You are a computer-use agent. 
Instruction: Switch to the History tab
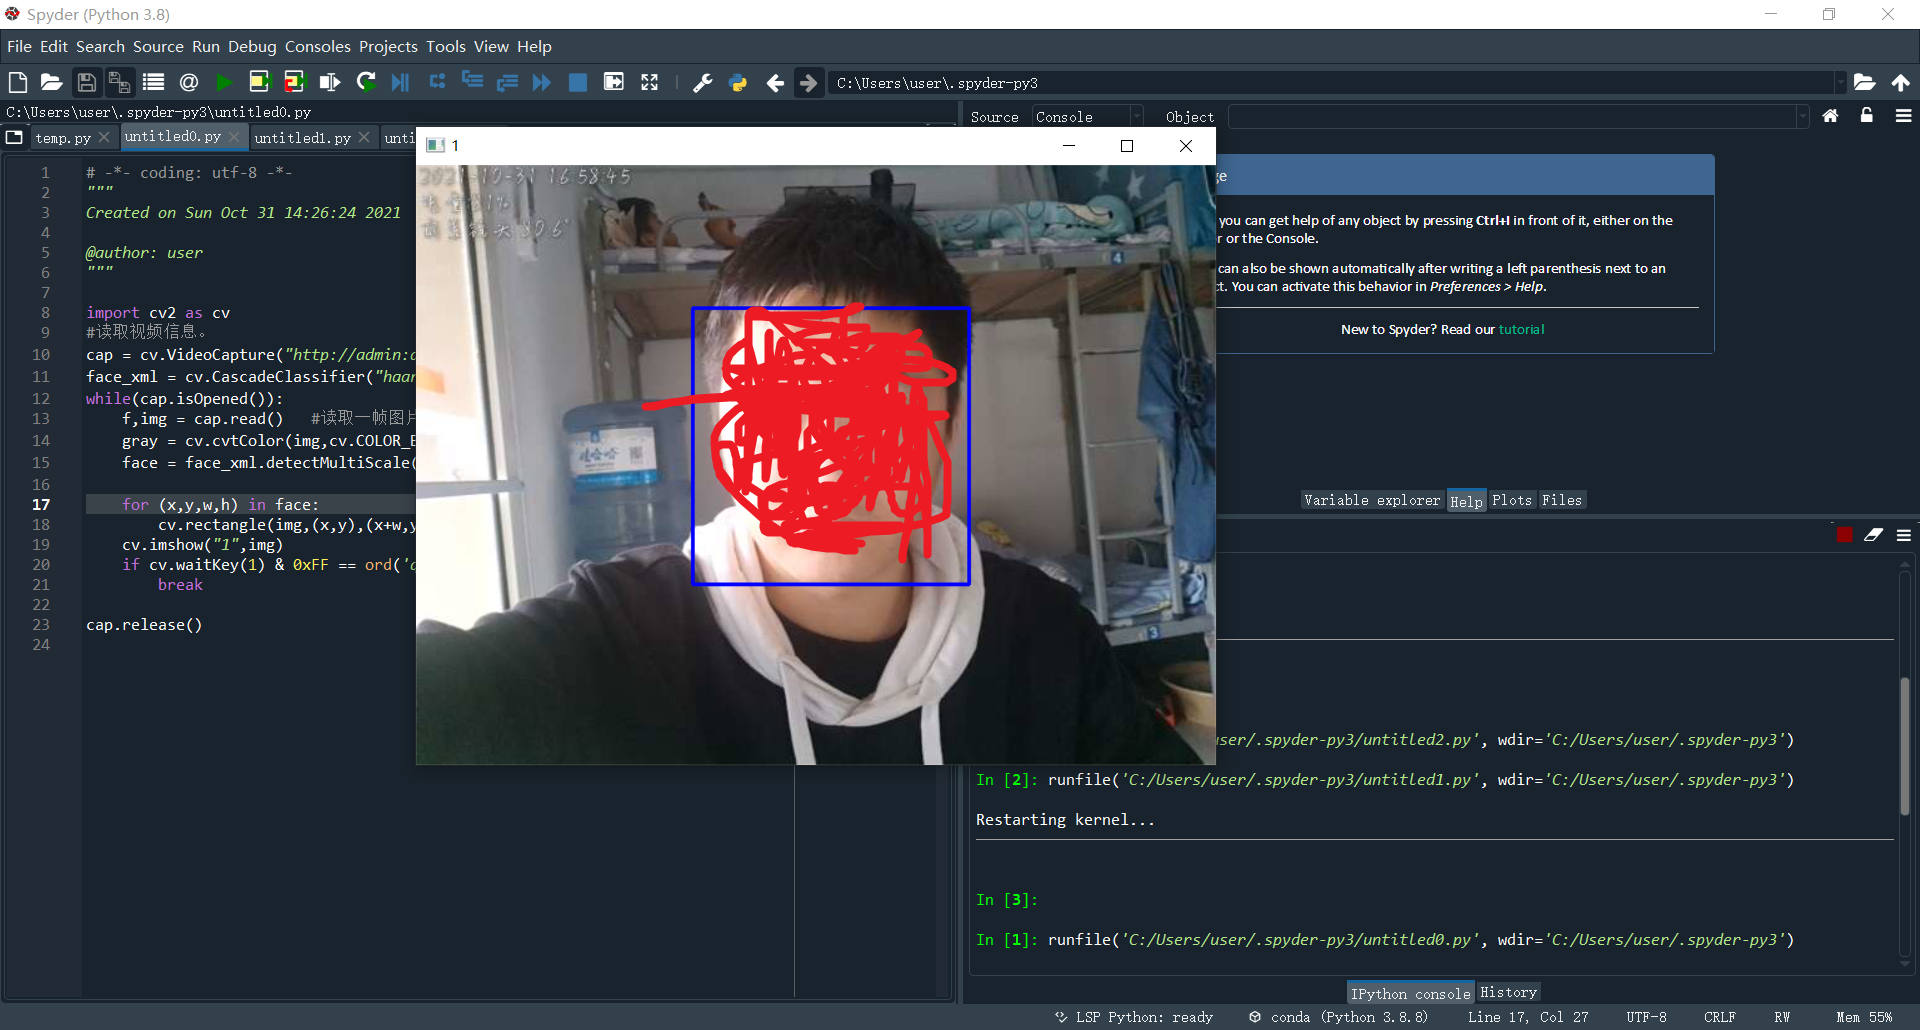[1508, 992]
